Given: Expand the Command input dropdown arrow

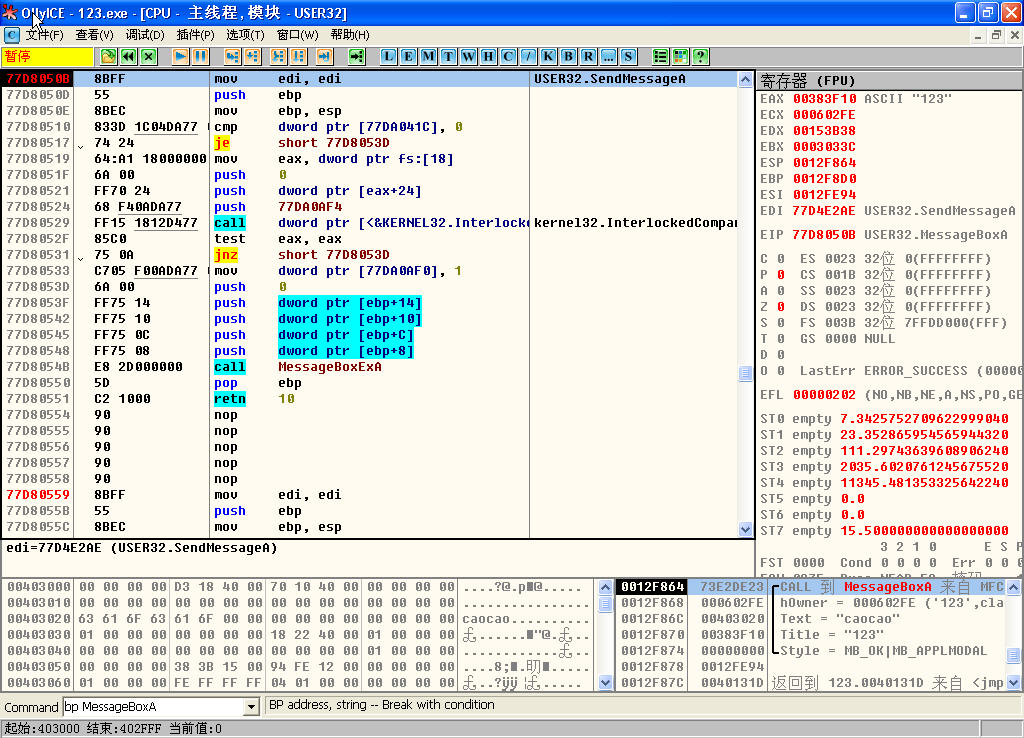Looking at the screenshot, I should [251, 707].
